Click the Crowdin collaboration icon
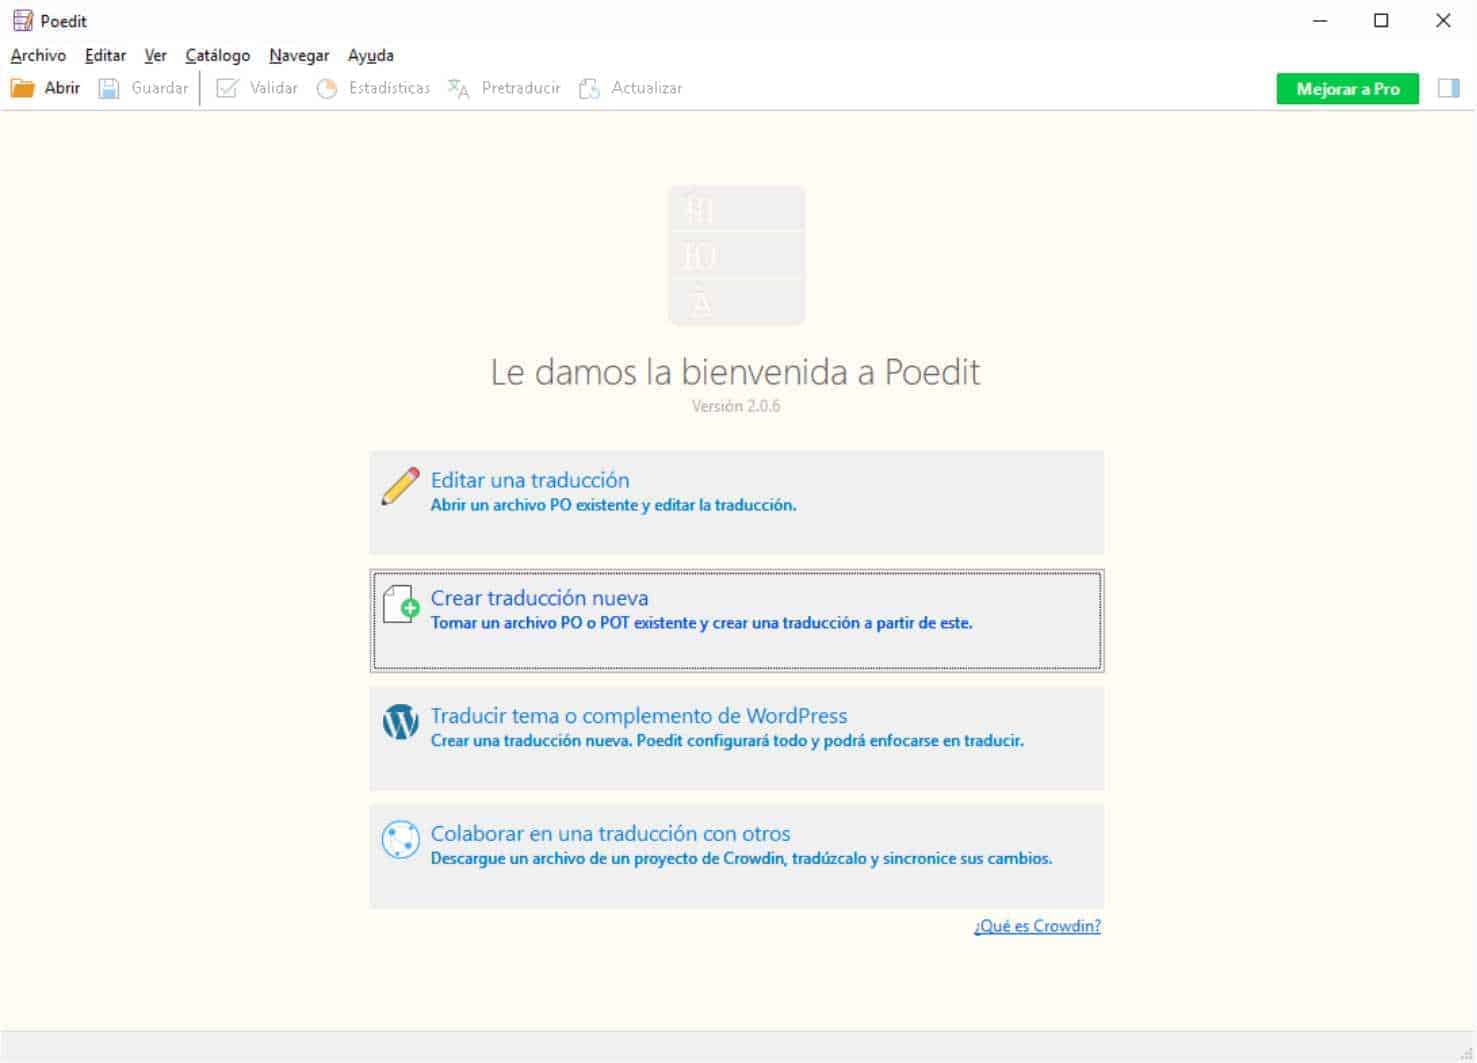1477x1063 pixels. click(x=400, y=839)
